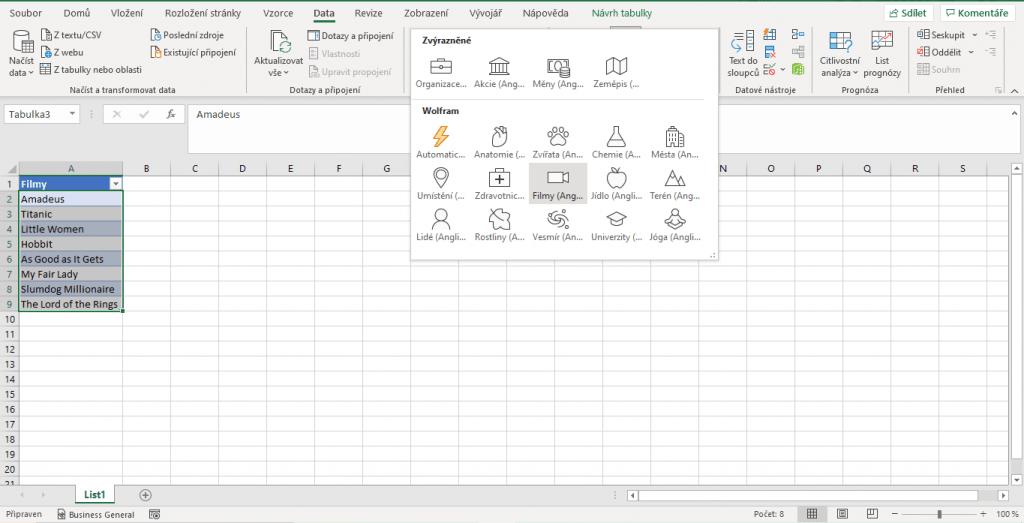Screen dimensions: 1024x523
Task: Pick the Univerzity graduation cap type
Action: pos(616,224)
